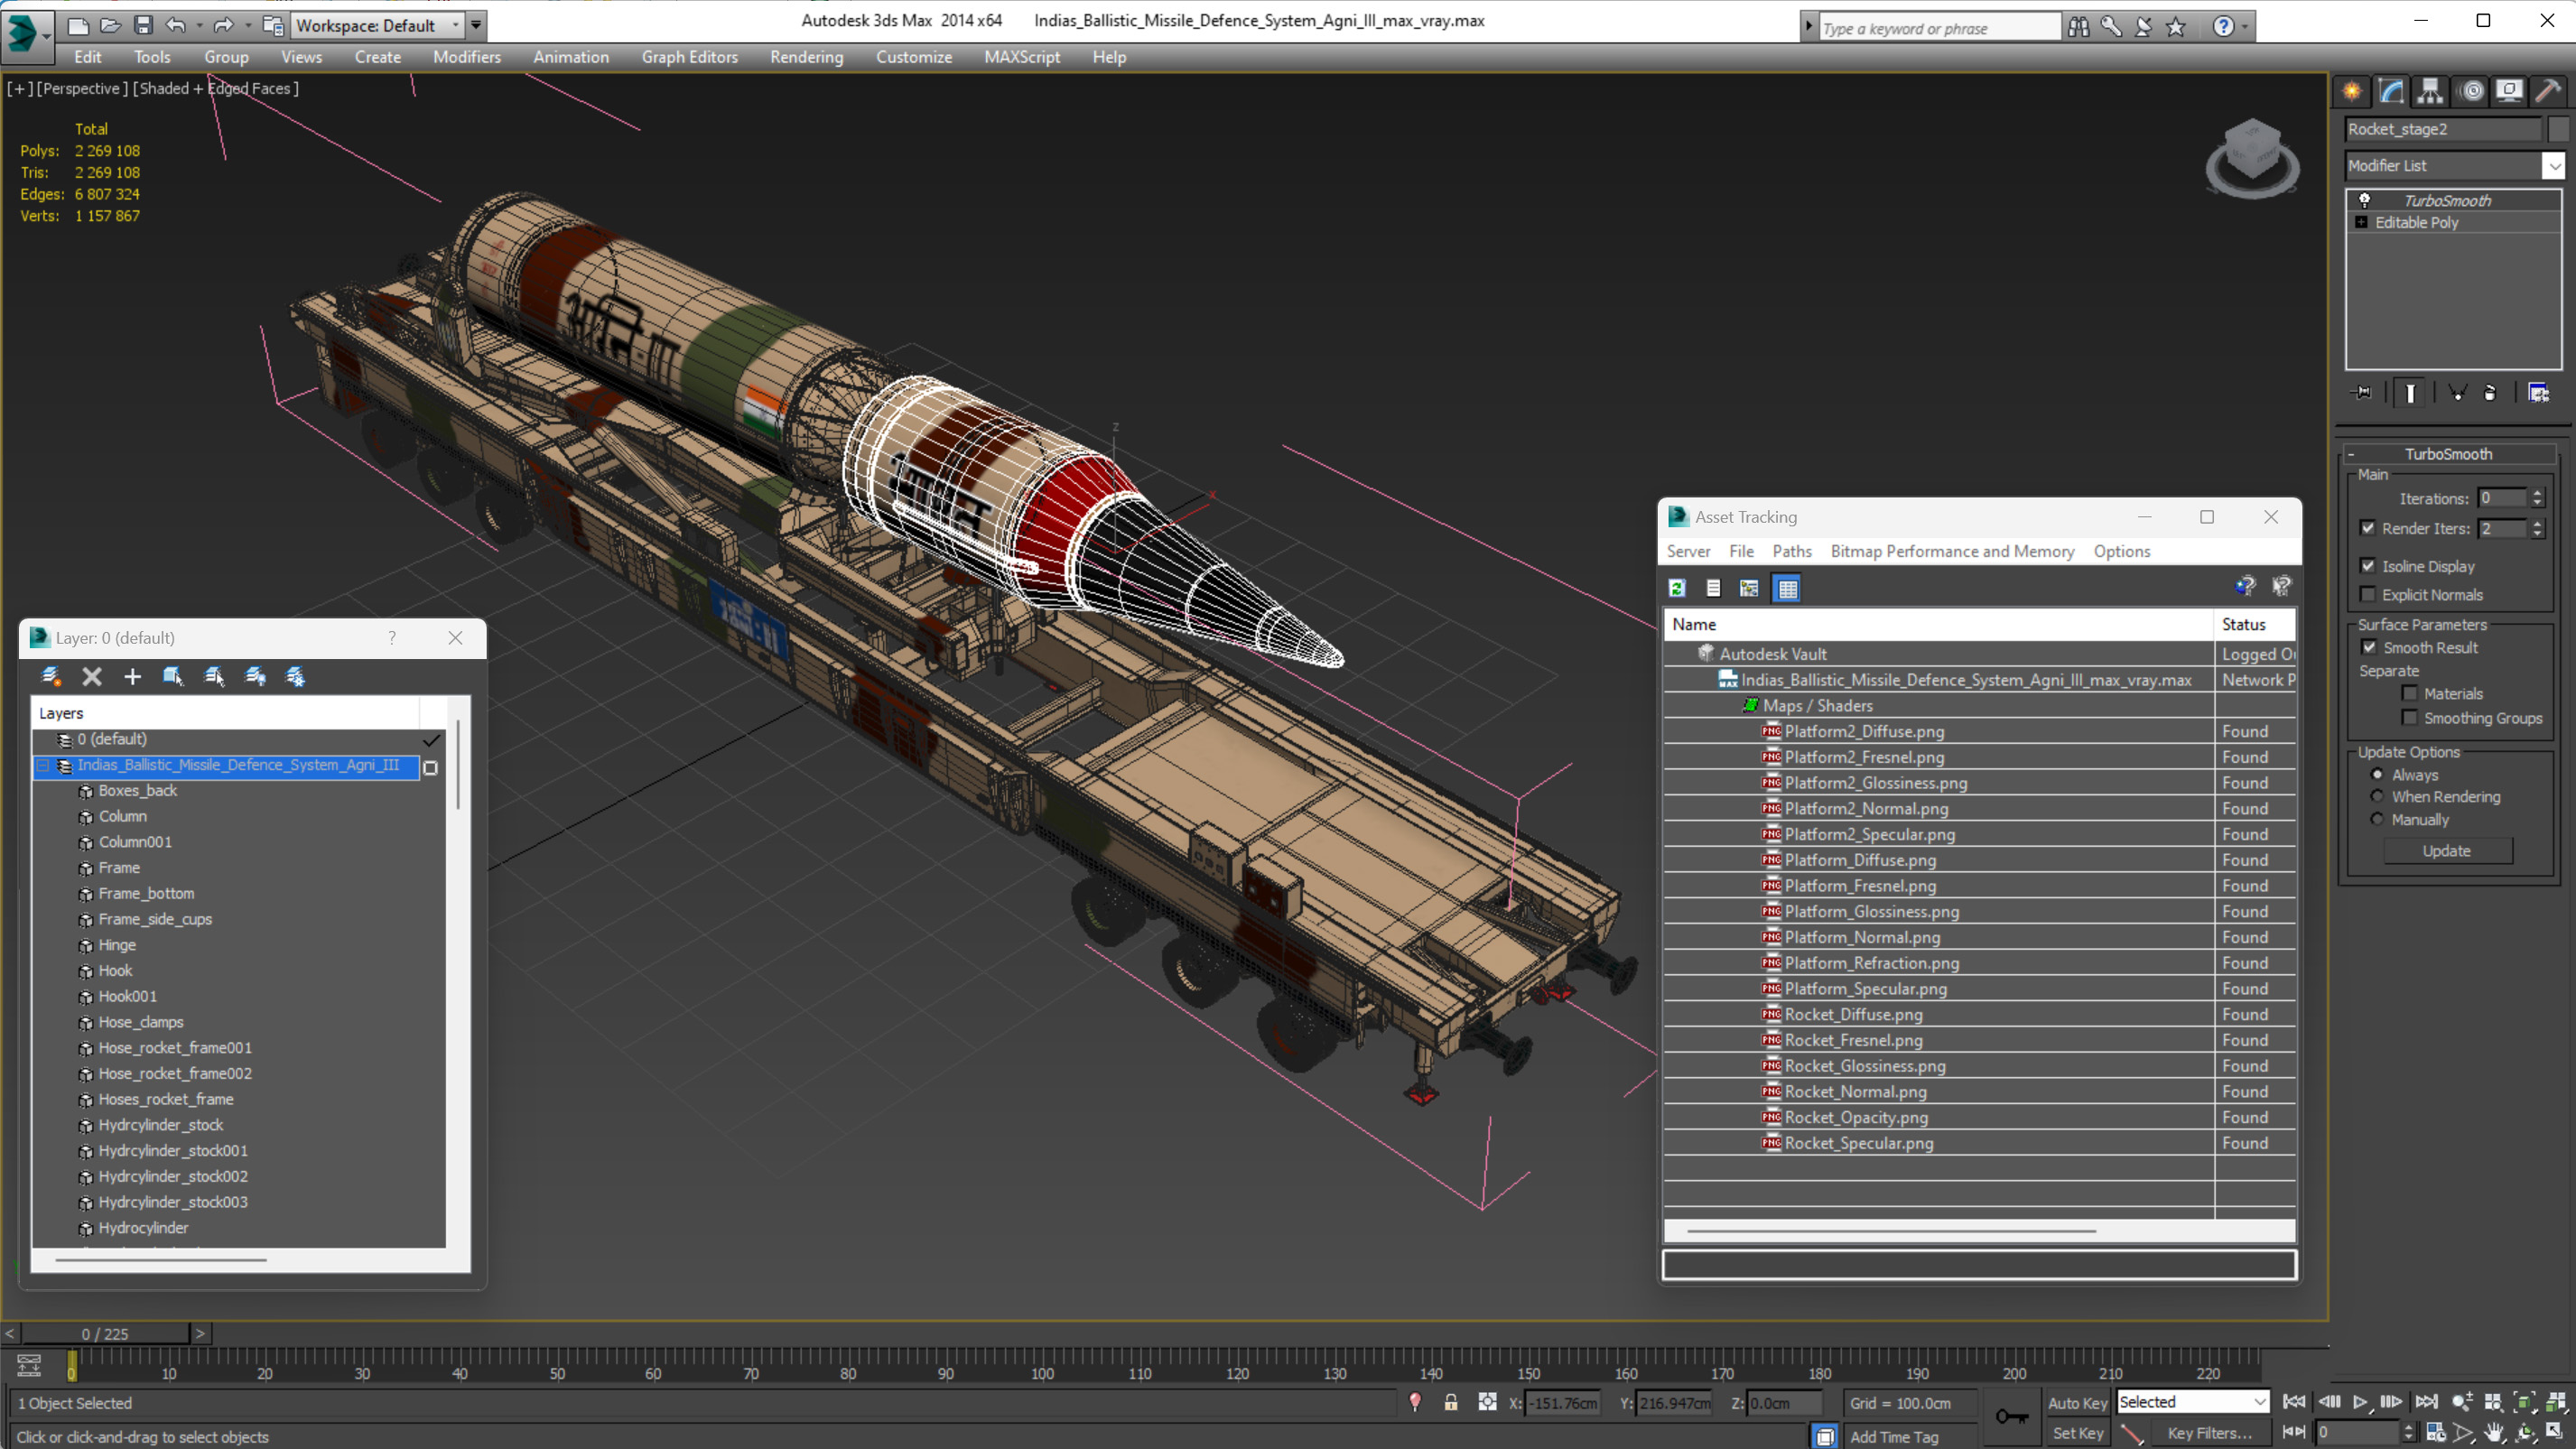Click the Rocket_stage2 object color swatch

point(2557,129)
